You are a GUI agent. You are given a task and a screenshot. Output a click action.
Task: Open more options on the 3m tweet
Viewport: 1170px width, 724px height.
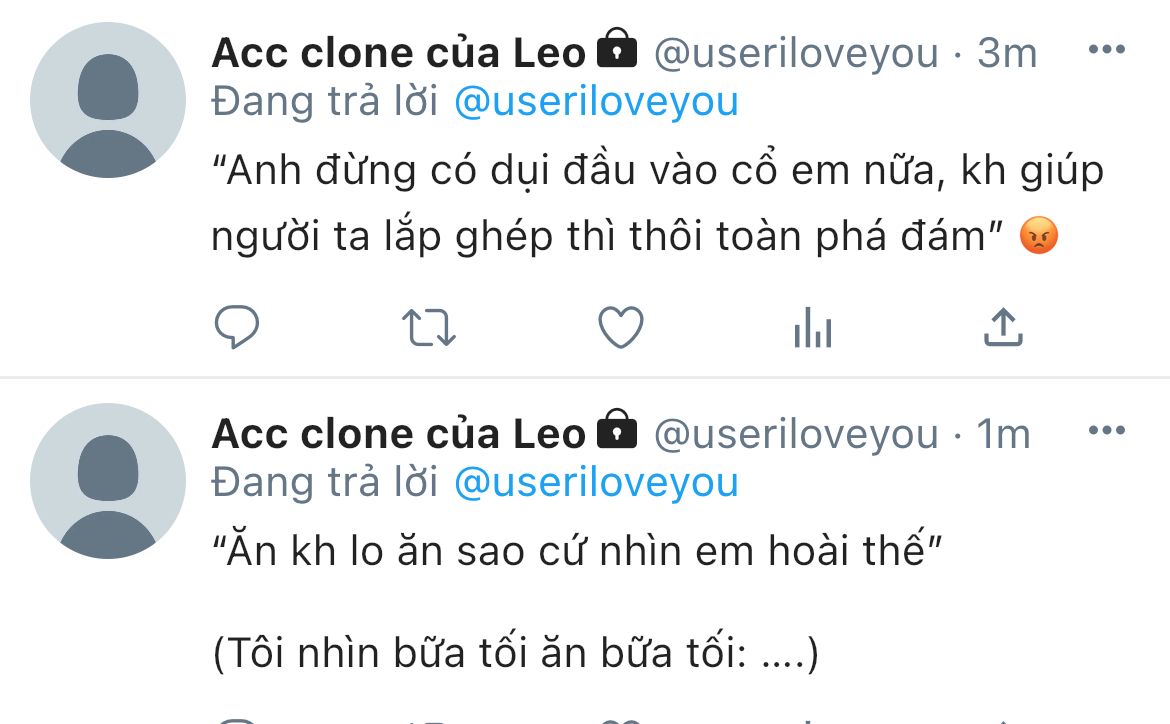click(1106, 50)
